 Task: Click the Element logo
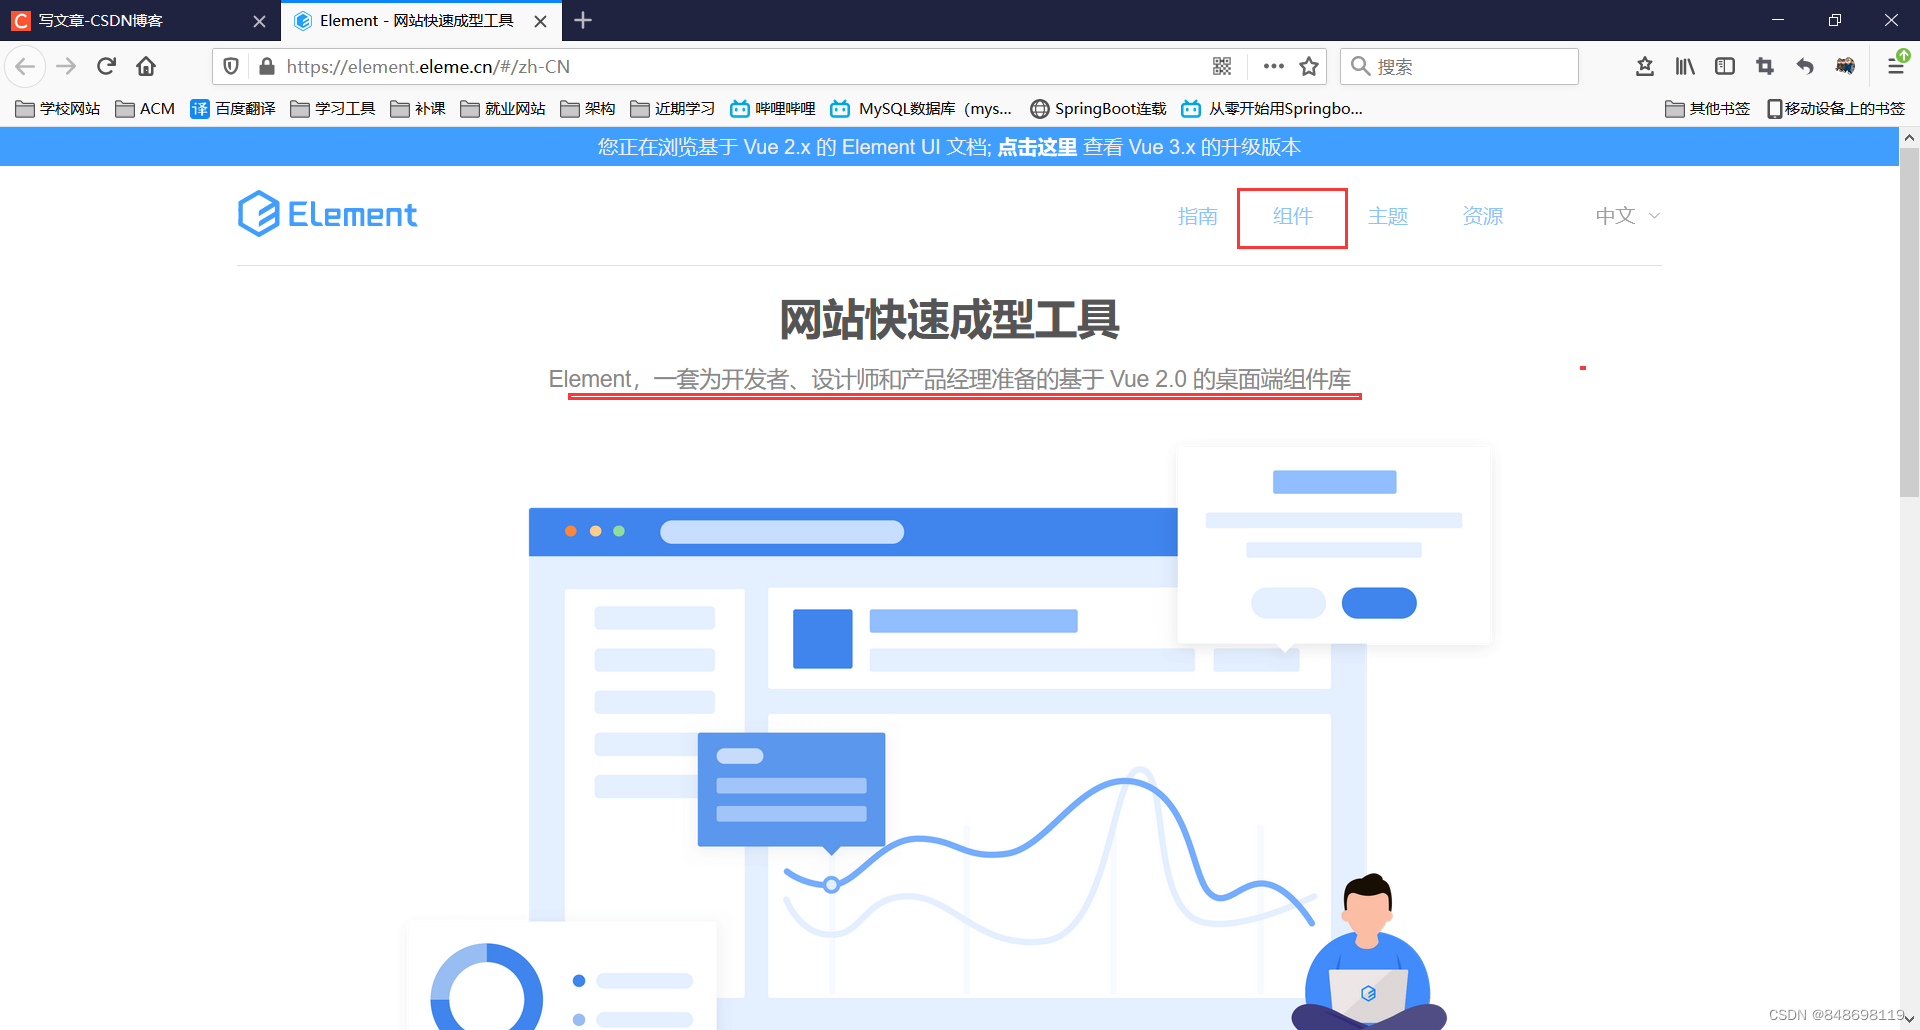coord(327,214)
